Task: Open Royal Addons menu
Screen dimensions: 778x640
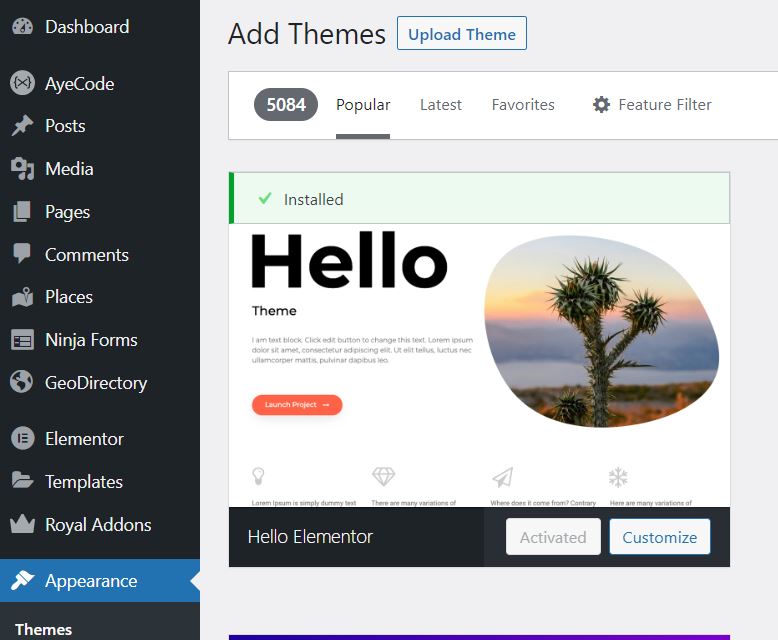Action: [x=100, y=524]
